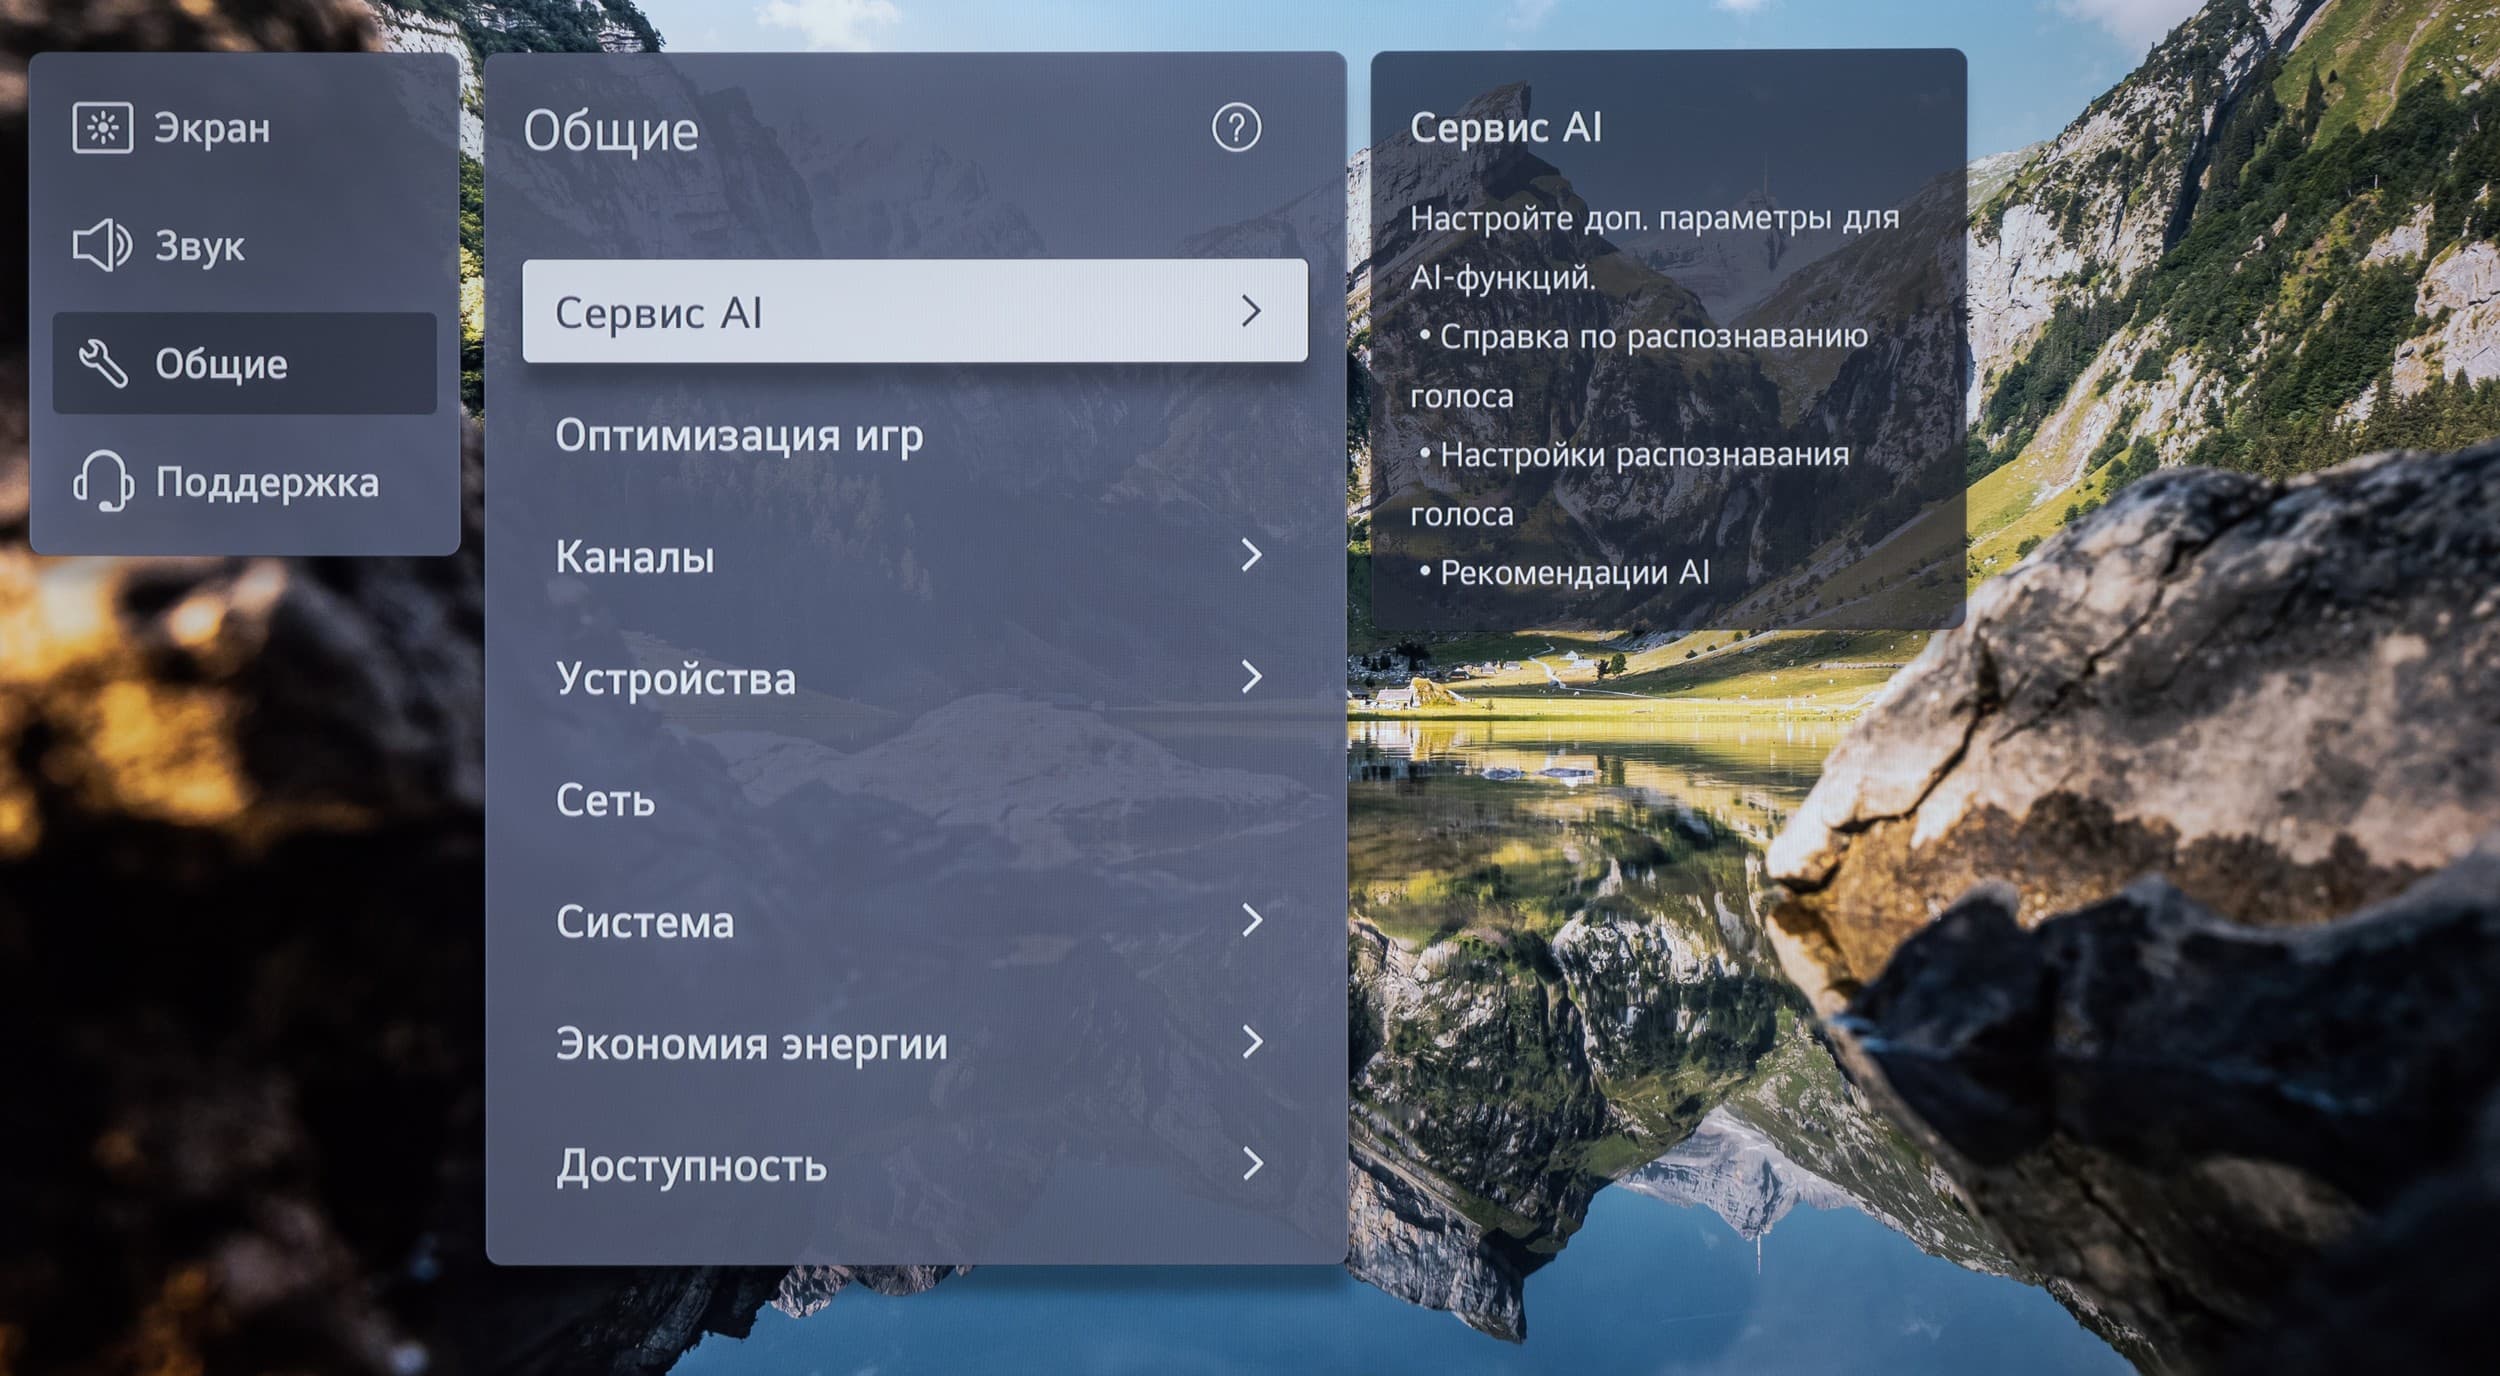Click the wrench icon next to Общие

pos(102,363)
